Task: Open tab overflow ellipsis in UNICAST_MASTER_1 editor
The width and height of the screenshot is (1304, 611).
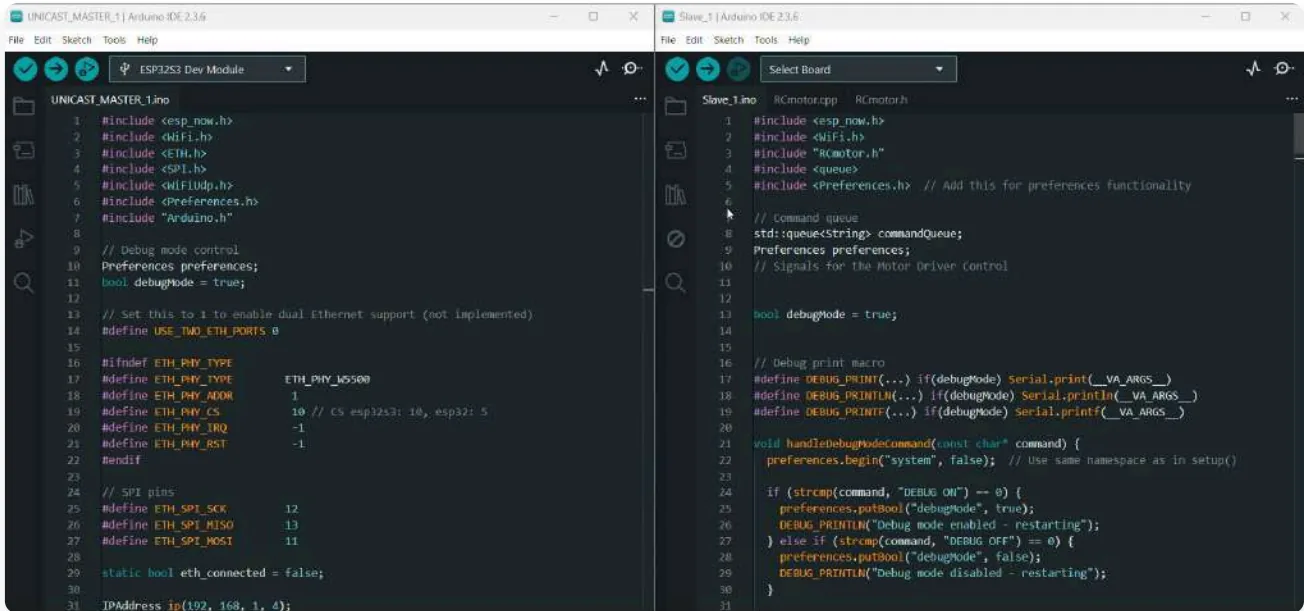Action: tap(640, 100)
